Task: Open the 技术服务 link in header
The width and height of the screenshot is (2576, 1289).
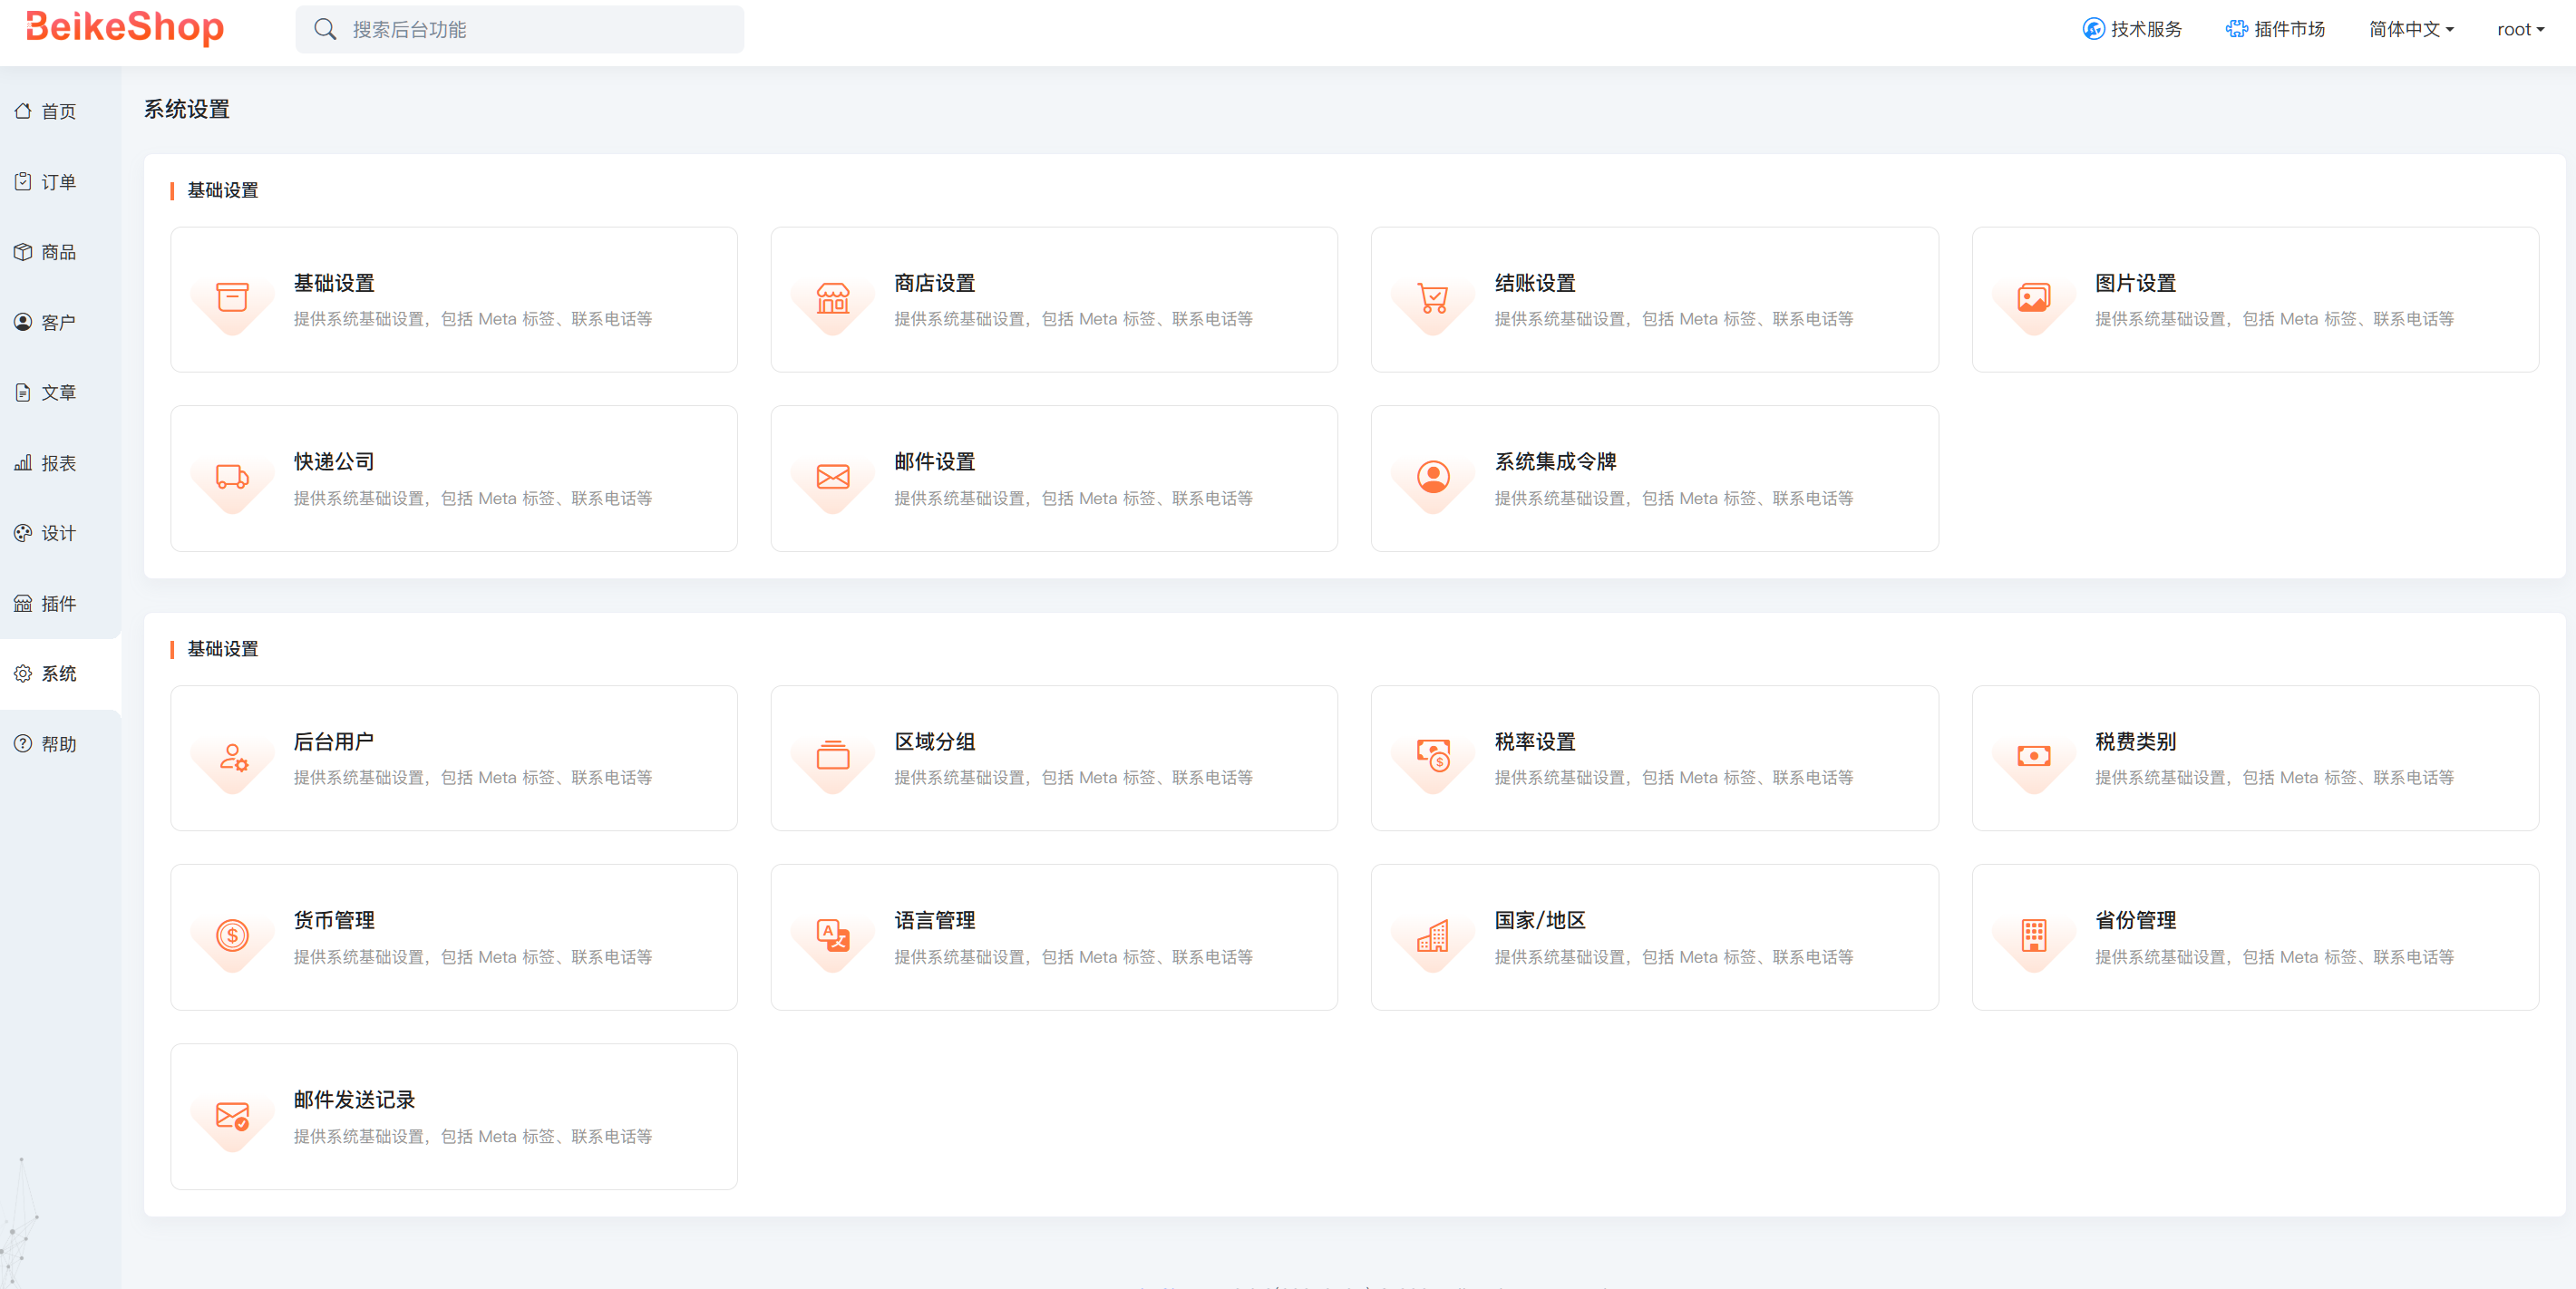Action: click(x=2132, y=29)
